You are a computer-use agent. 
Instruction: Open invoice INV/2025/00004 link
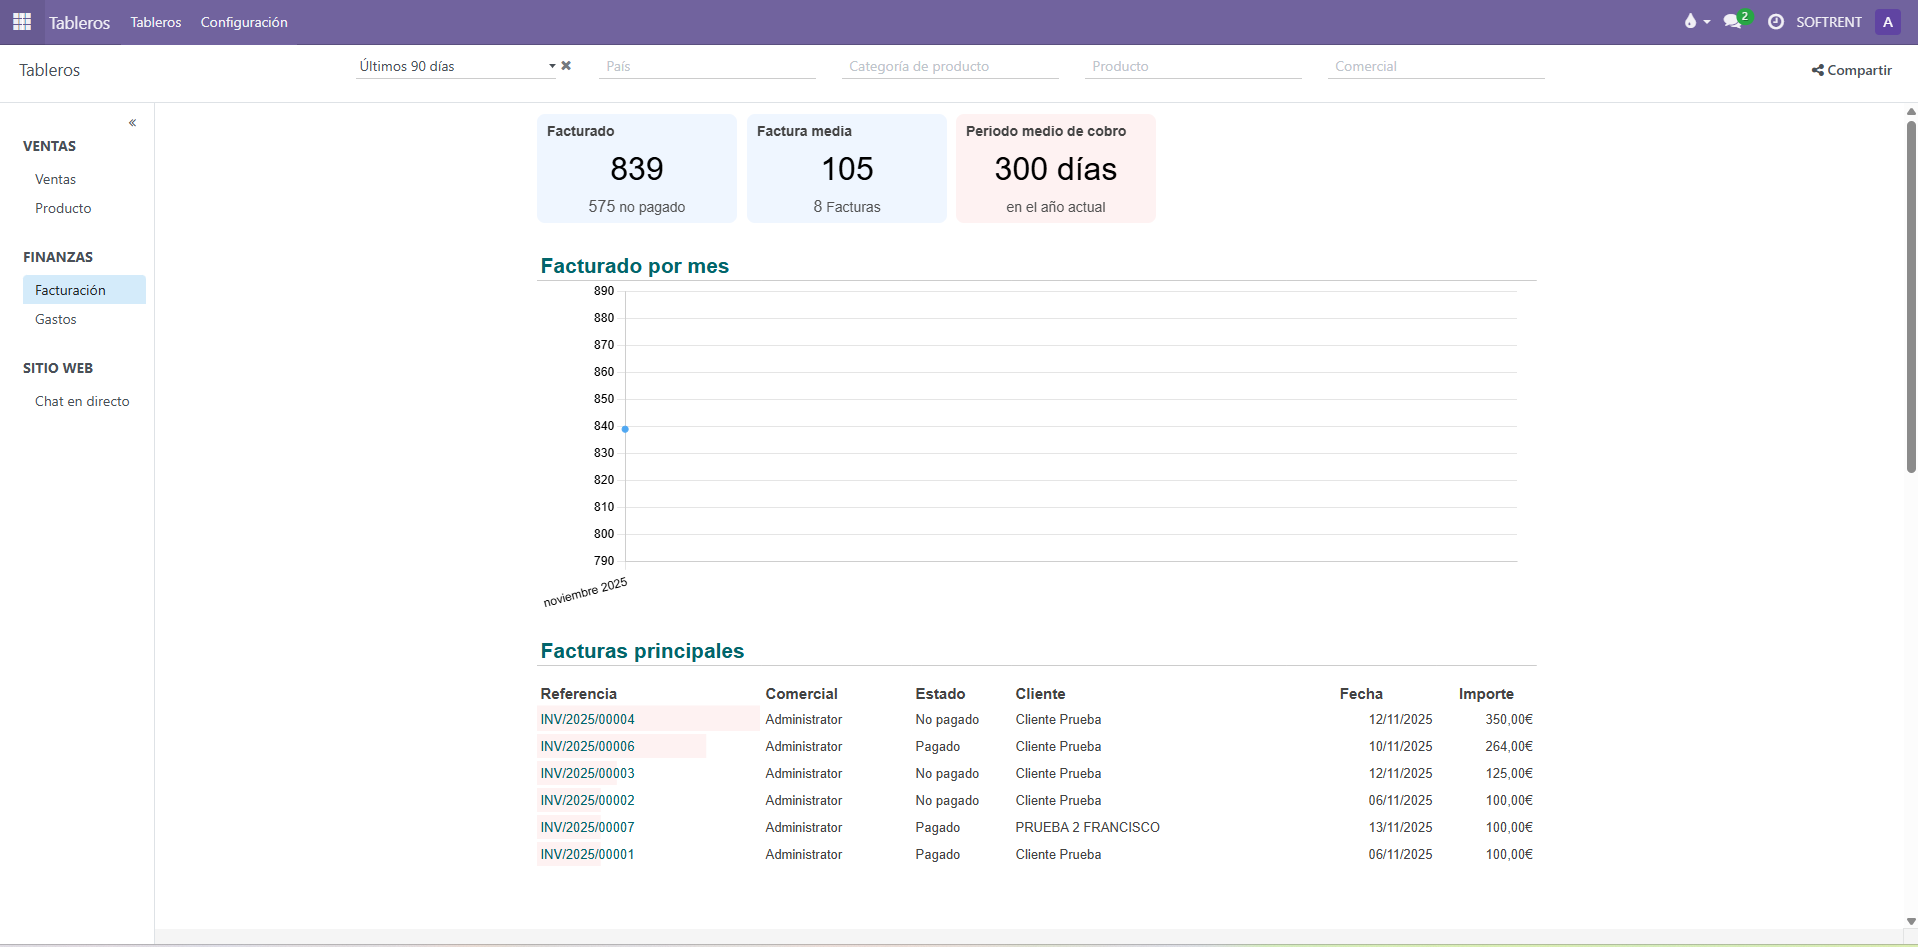click(588, 719)
